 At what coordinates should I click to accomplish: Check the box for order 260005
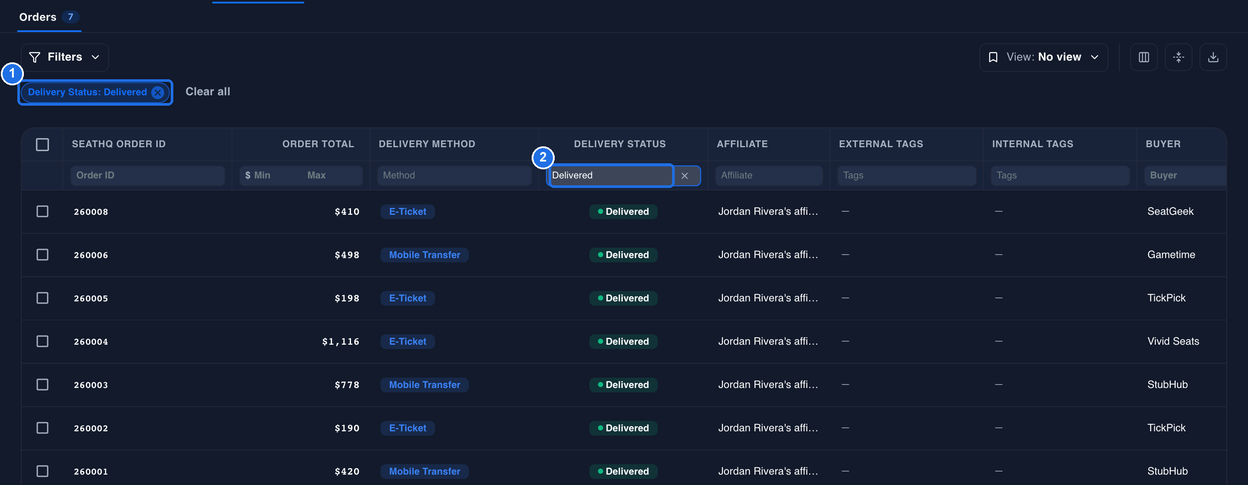(42, 298)
